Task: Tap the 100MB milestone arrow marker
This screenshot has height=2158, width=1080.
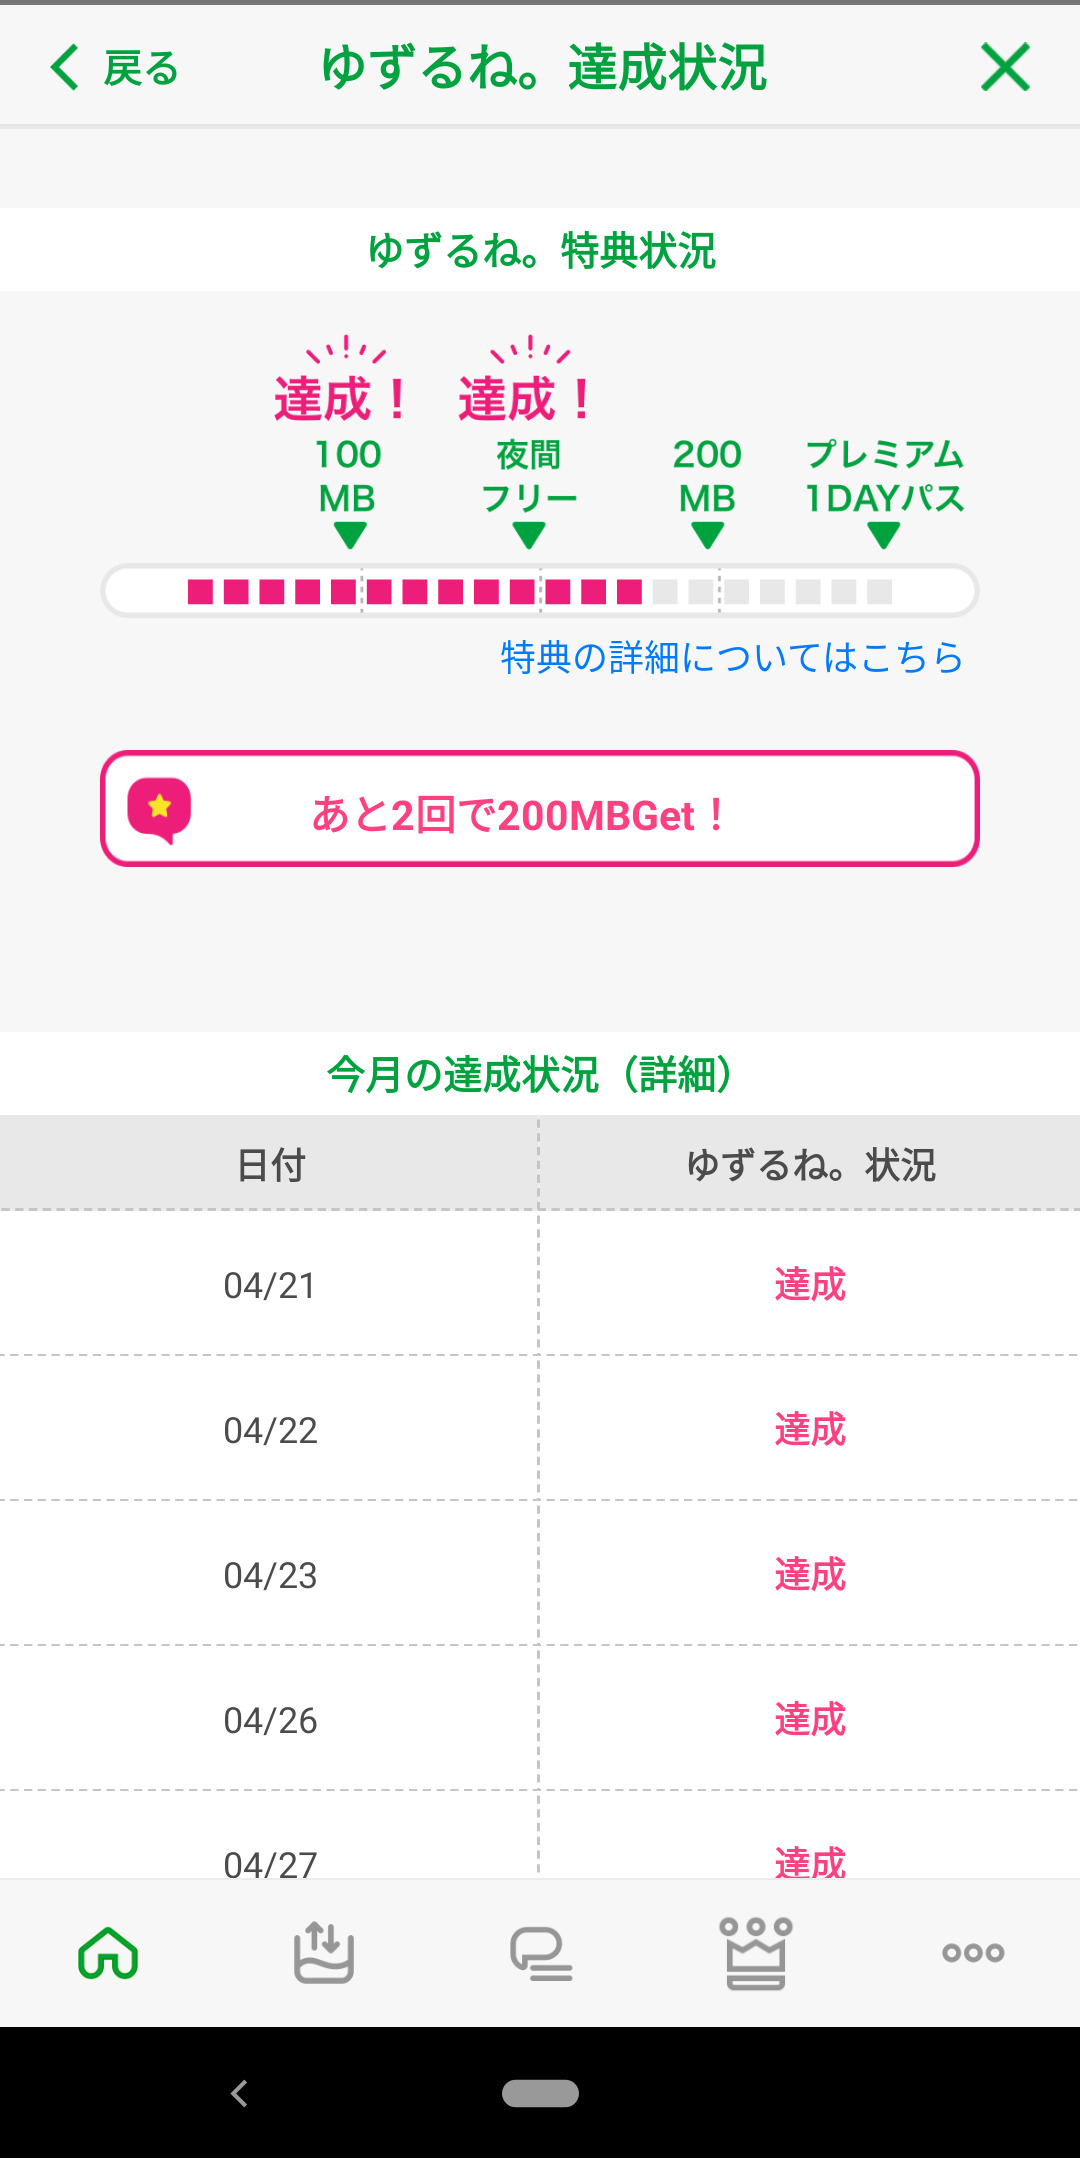Action: click(349, 536)
